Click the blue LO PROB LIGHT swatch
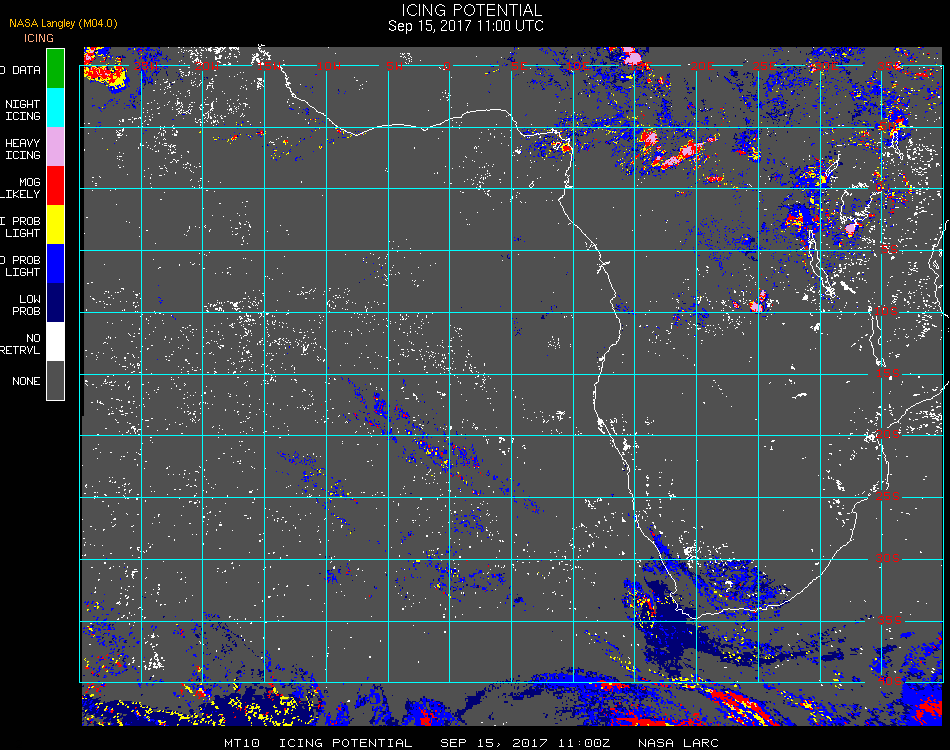This screenshot has width=950, height=750. pos(55,264)
